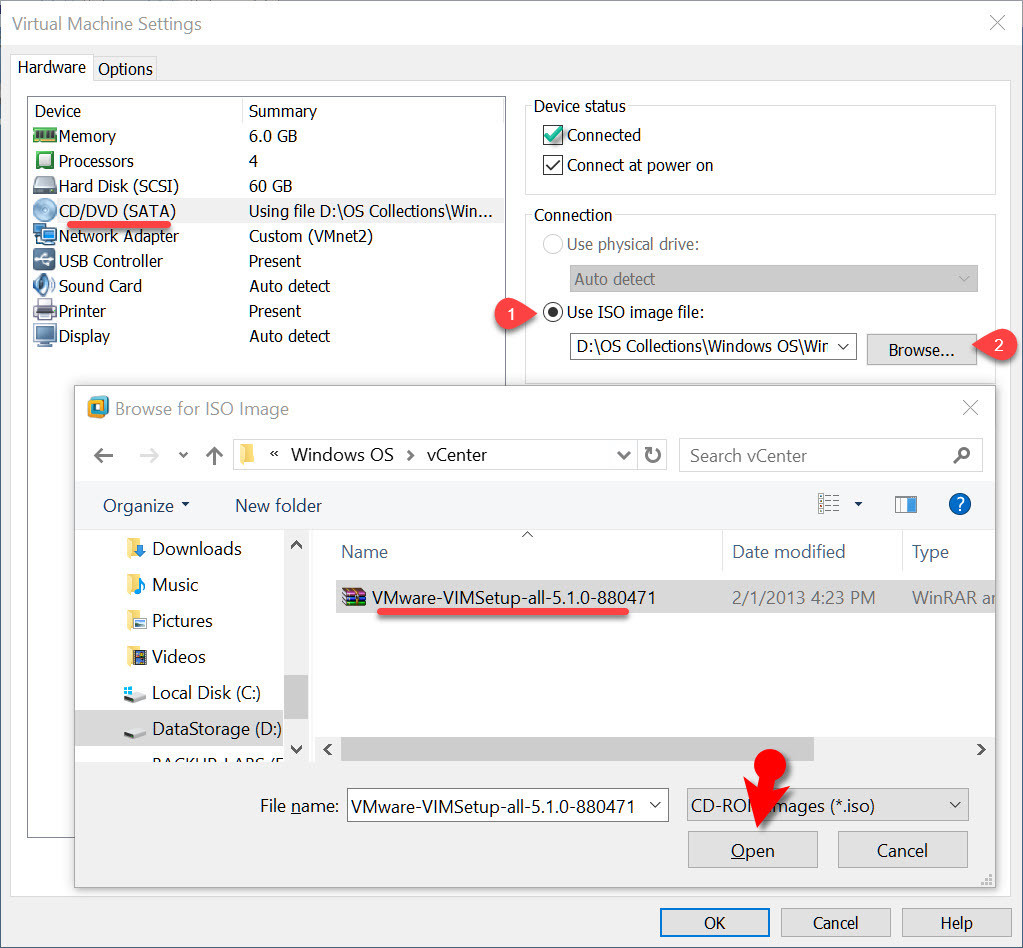The width and height of the screenshot is (1023, 948).
Task: Click the DataStorage (D:) drive icon
Action: (134, 732)
